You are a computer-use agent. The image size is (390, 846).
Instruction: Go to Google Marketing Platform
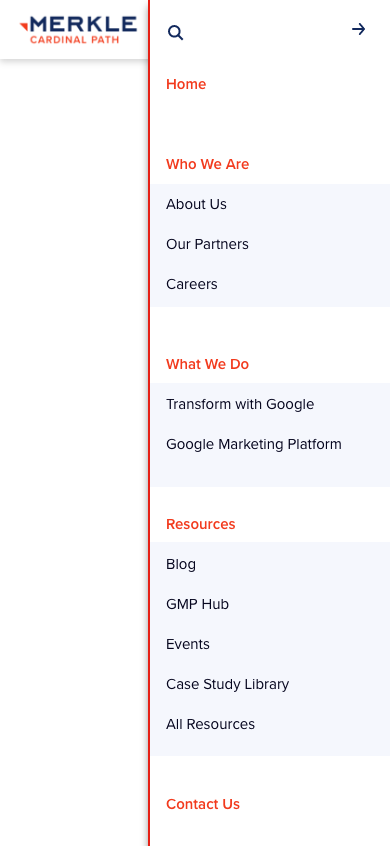click(254, 444)
